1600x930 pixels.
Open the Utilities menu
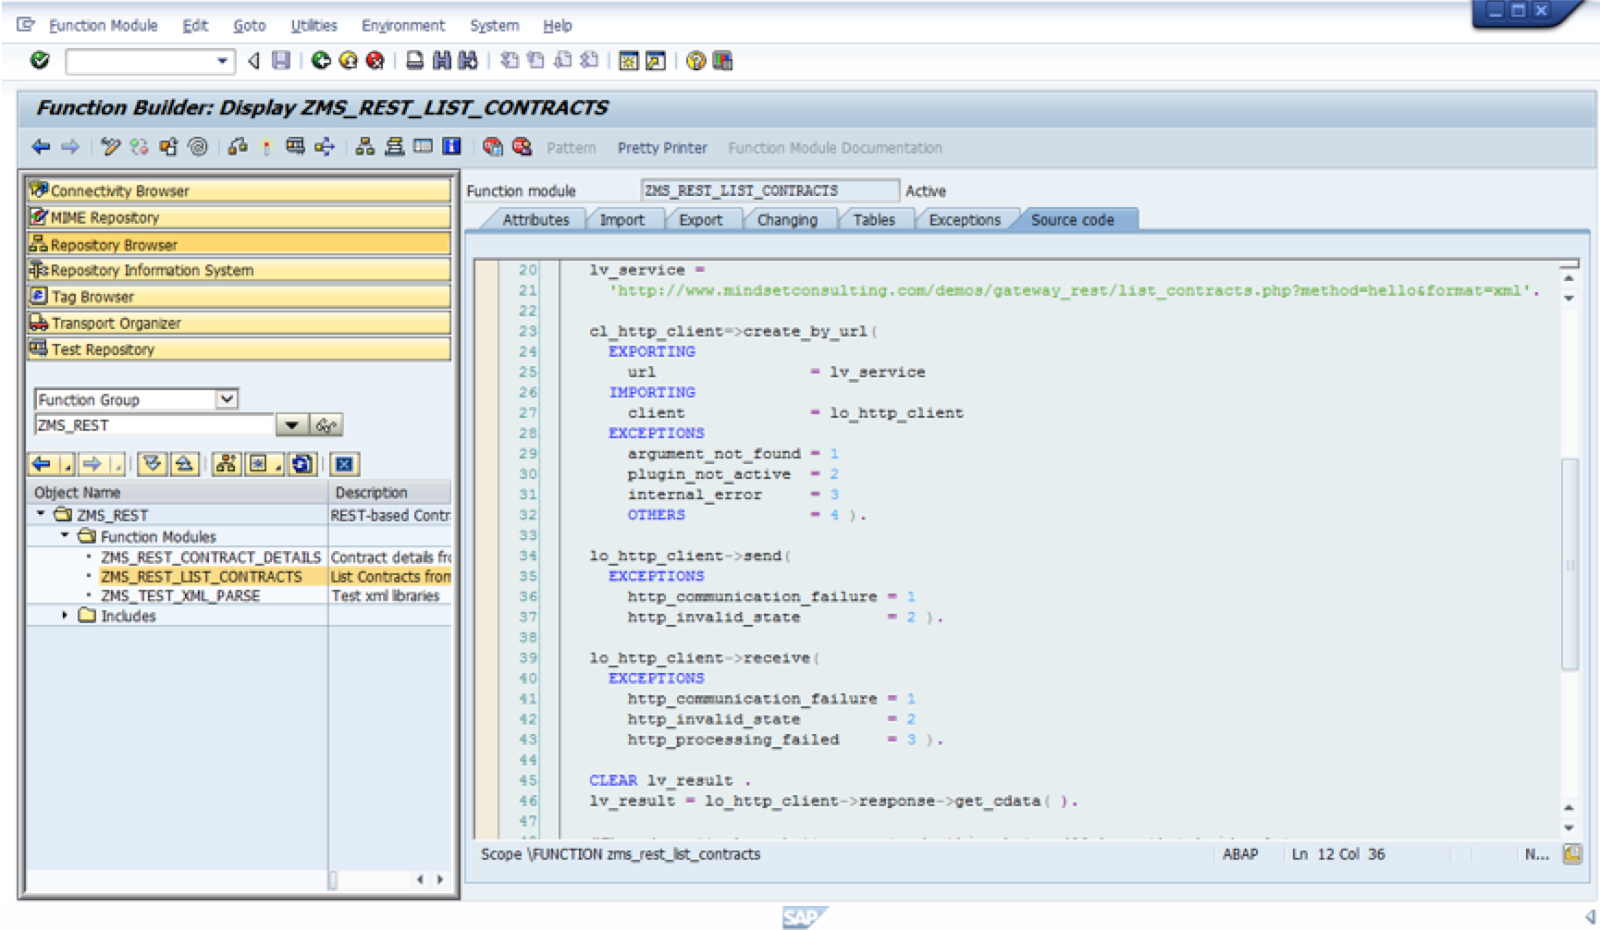313,25
